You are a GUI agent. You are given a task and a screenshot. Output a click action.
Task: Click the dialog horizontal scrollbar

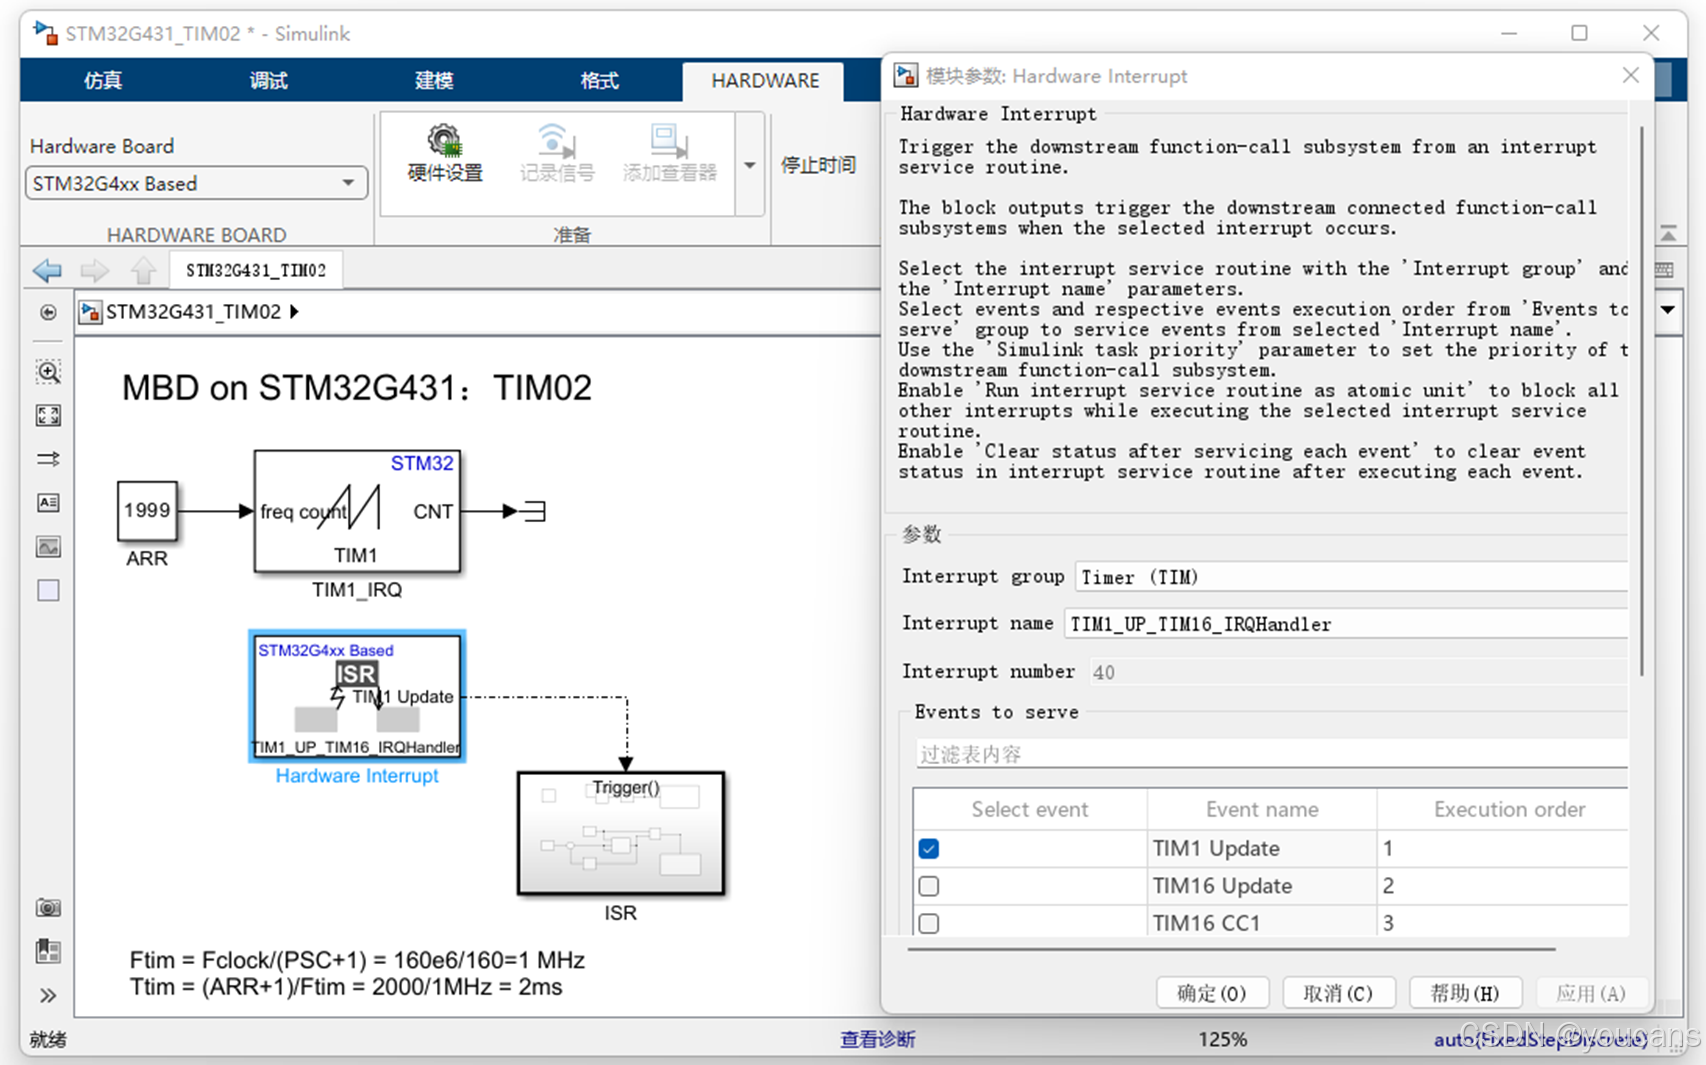point(1232,949)
